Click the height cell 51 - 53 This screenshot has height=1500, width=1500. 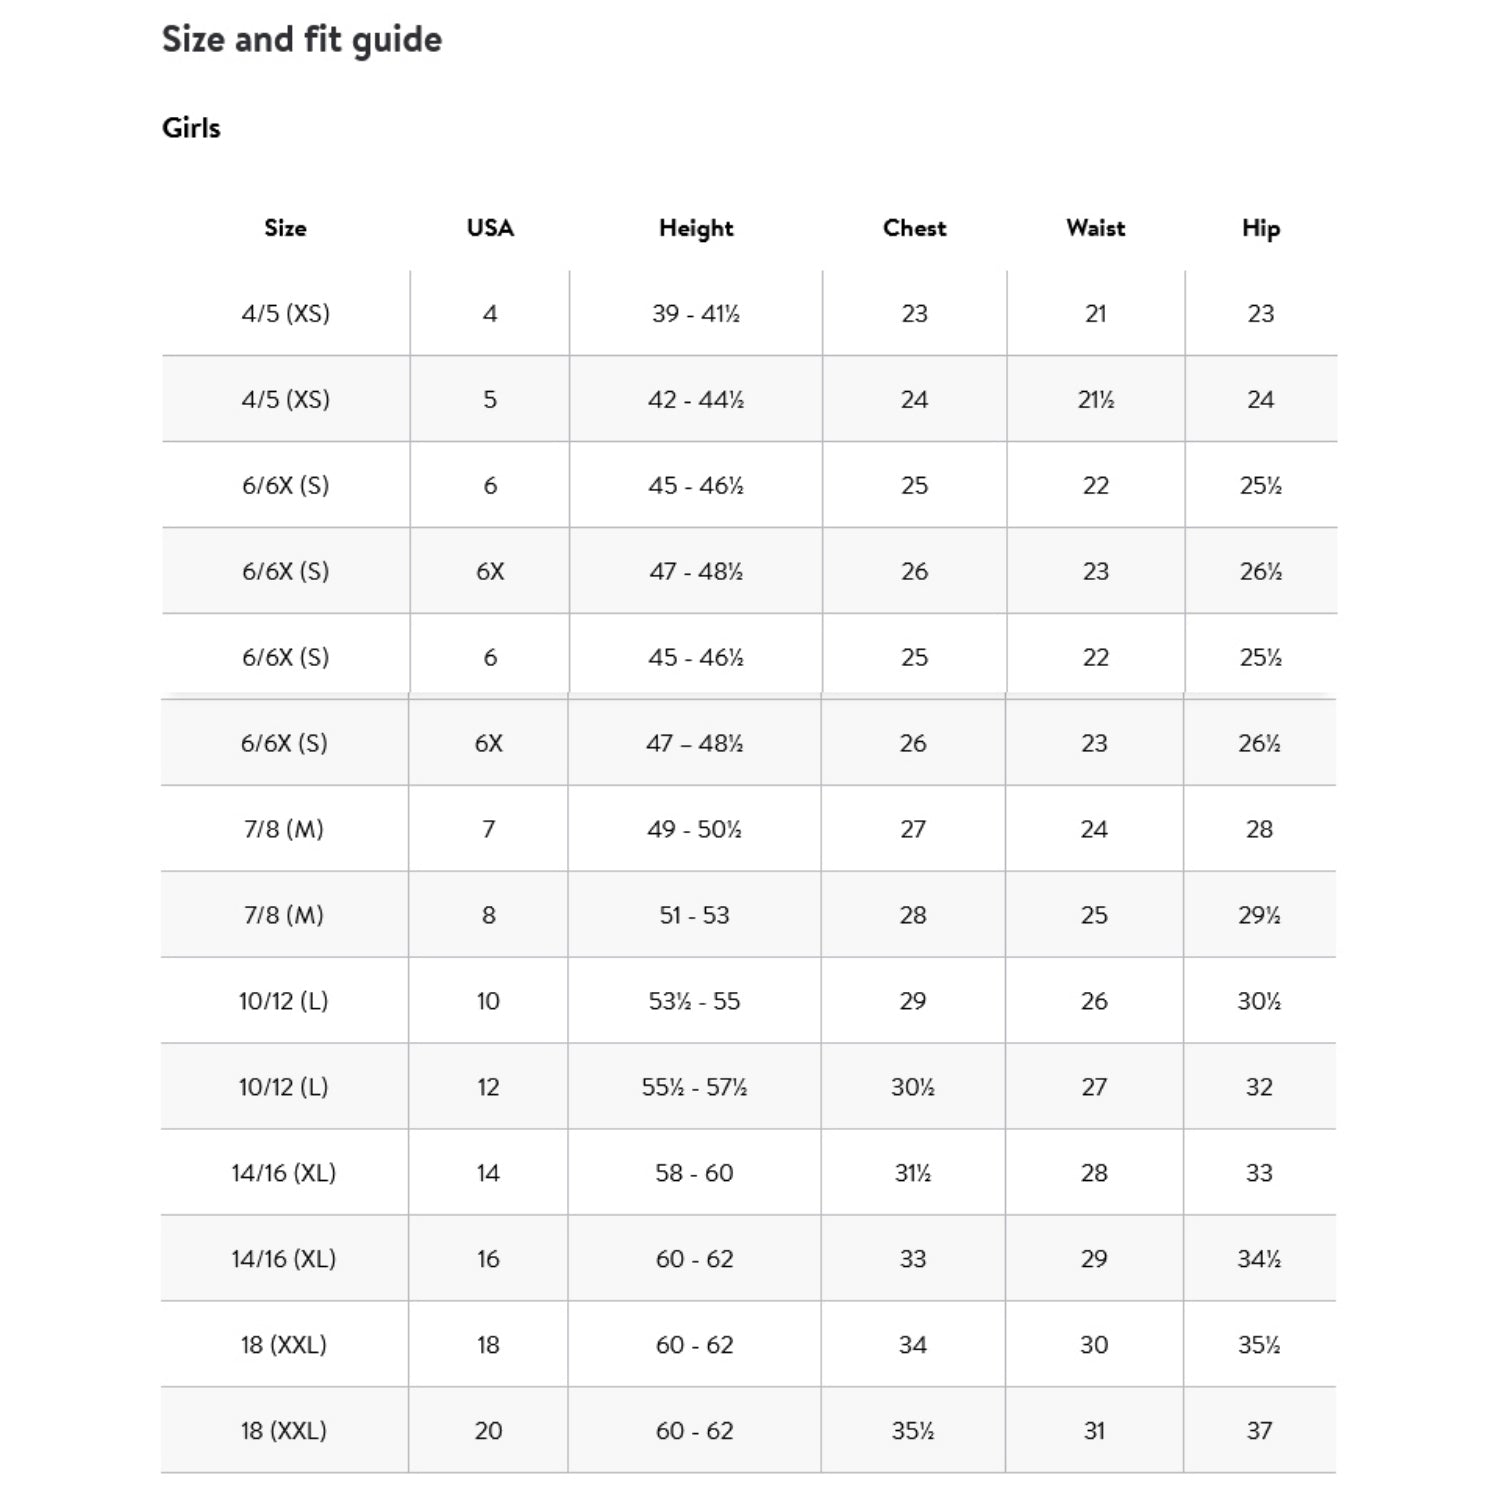point(694,915)
